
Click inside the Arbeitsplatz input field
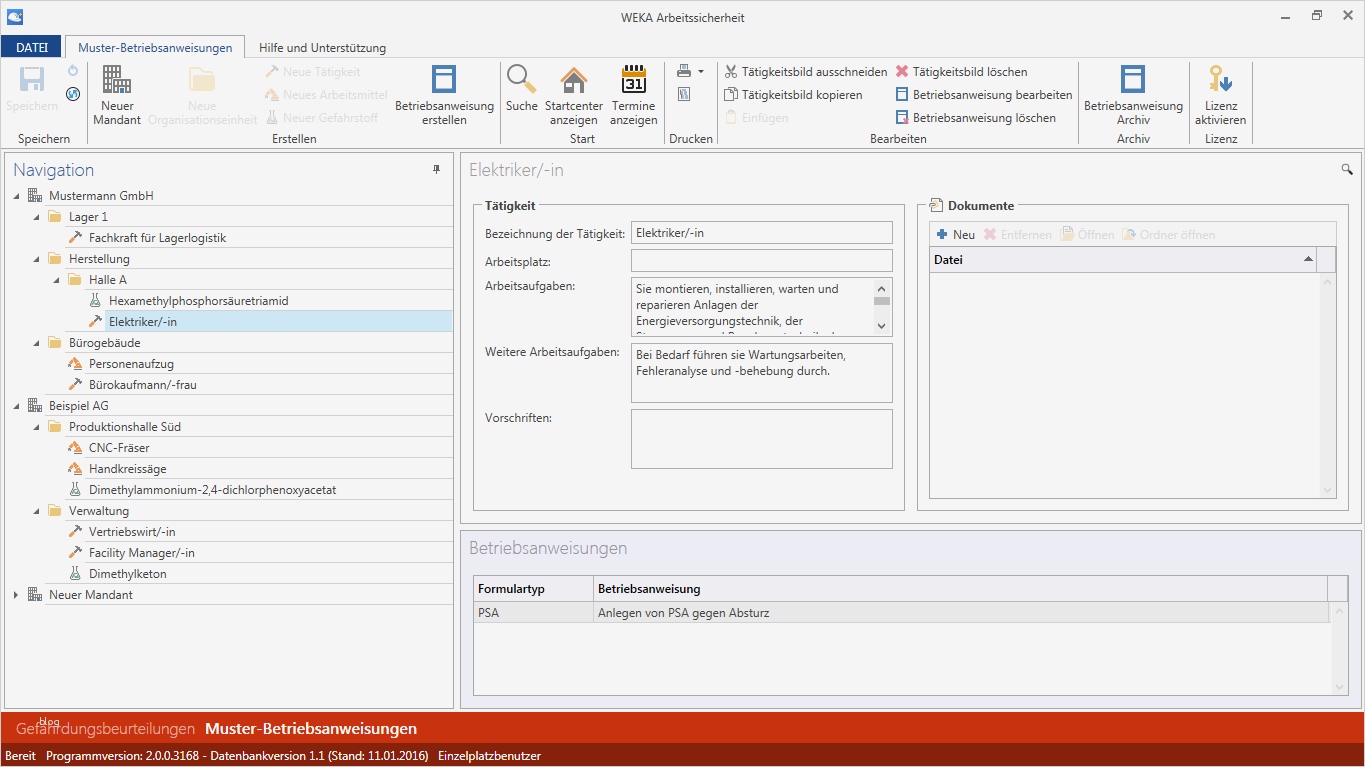coord(761,262)
